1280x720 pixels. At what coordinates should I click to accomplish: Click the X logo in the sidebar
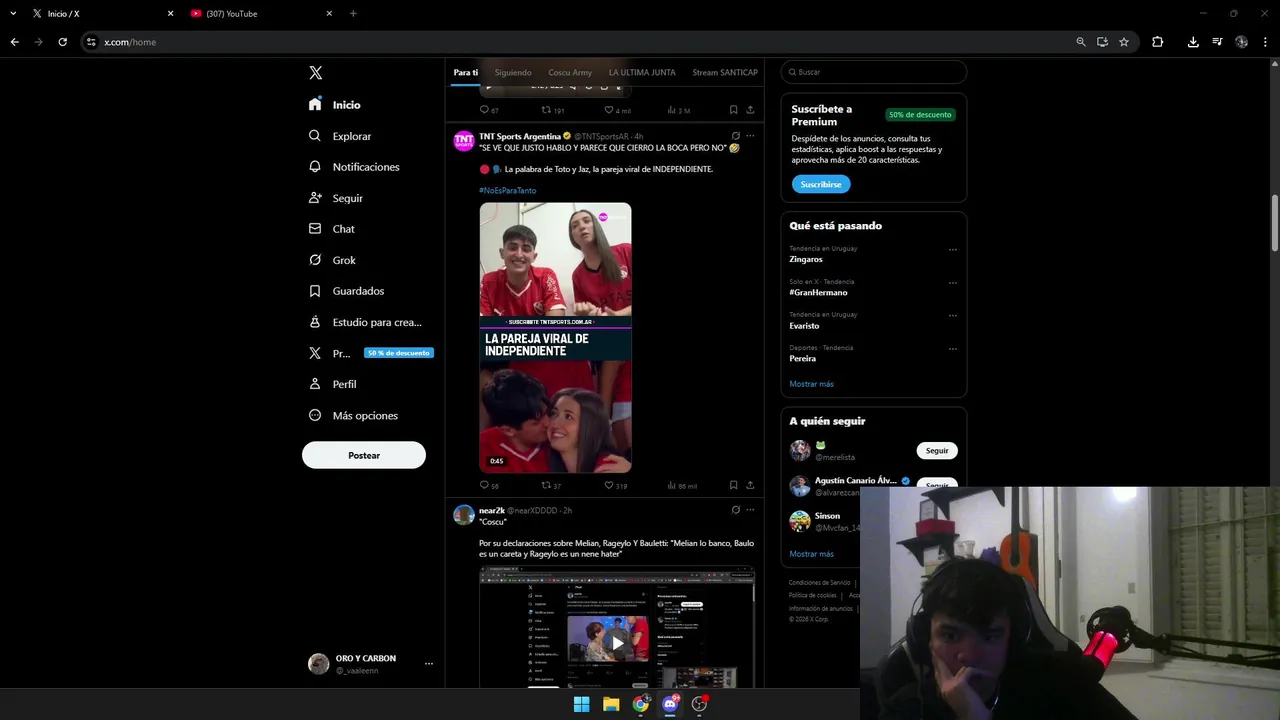point(315,73)
